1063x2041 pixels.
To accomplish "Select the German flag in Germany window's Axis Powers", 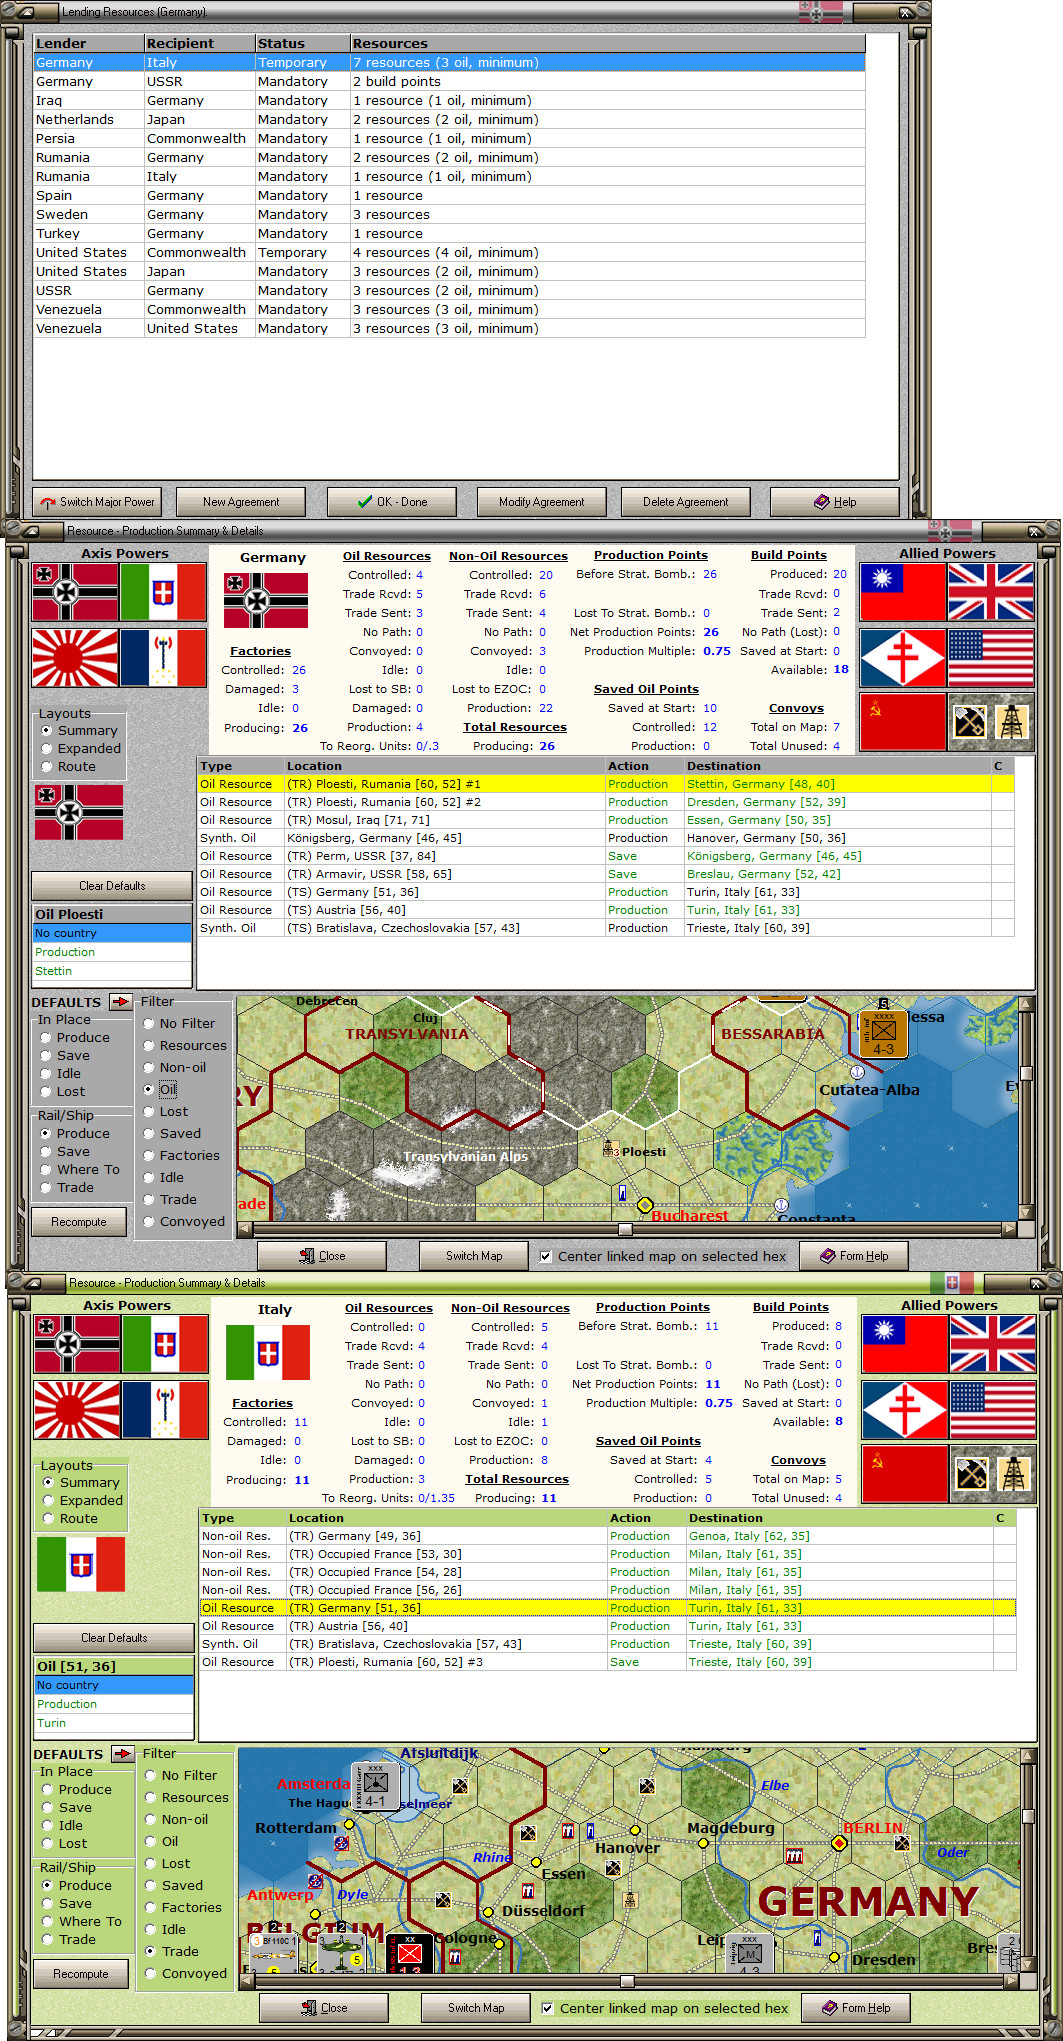I will click(x=75, y=592).
